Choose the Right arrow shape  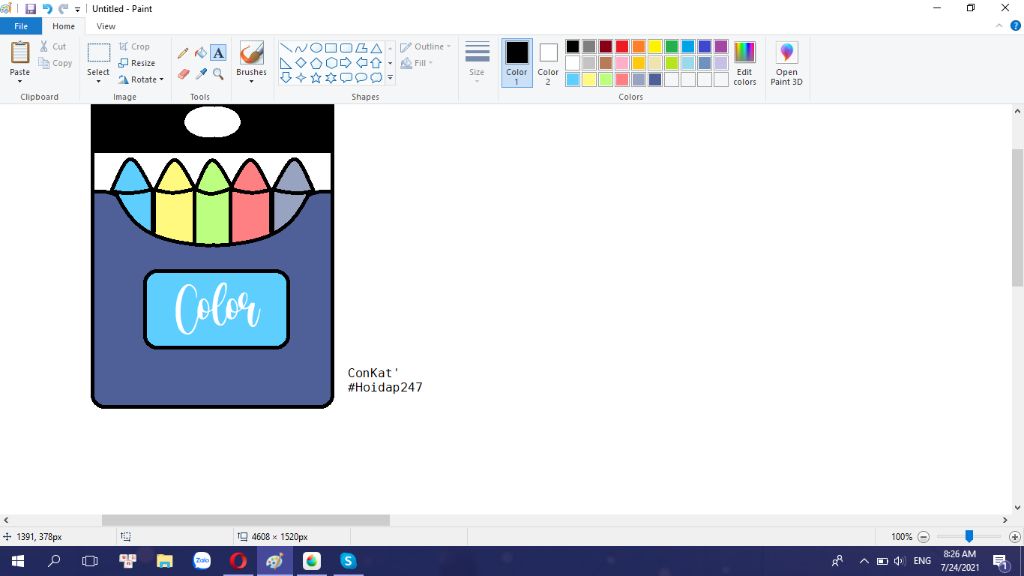pyautogui.click(x=346, y=63)
